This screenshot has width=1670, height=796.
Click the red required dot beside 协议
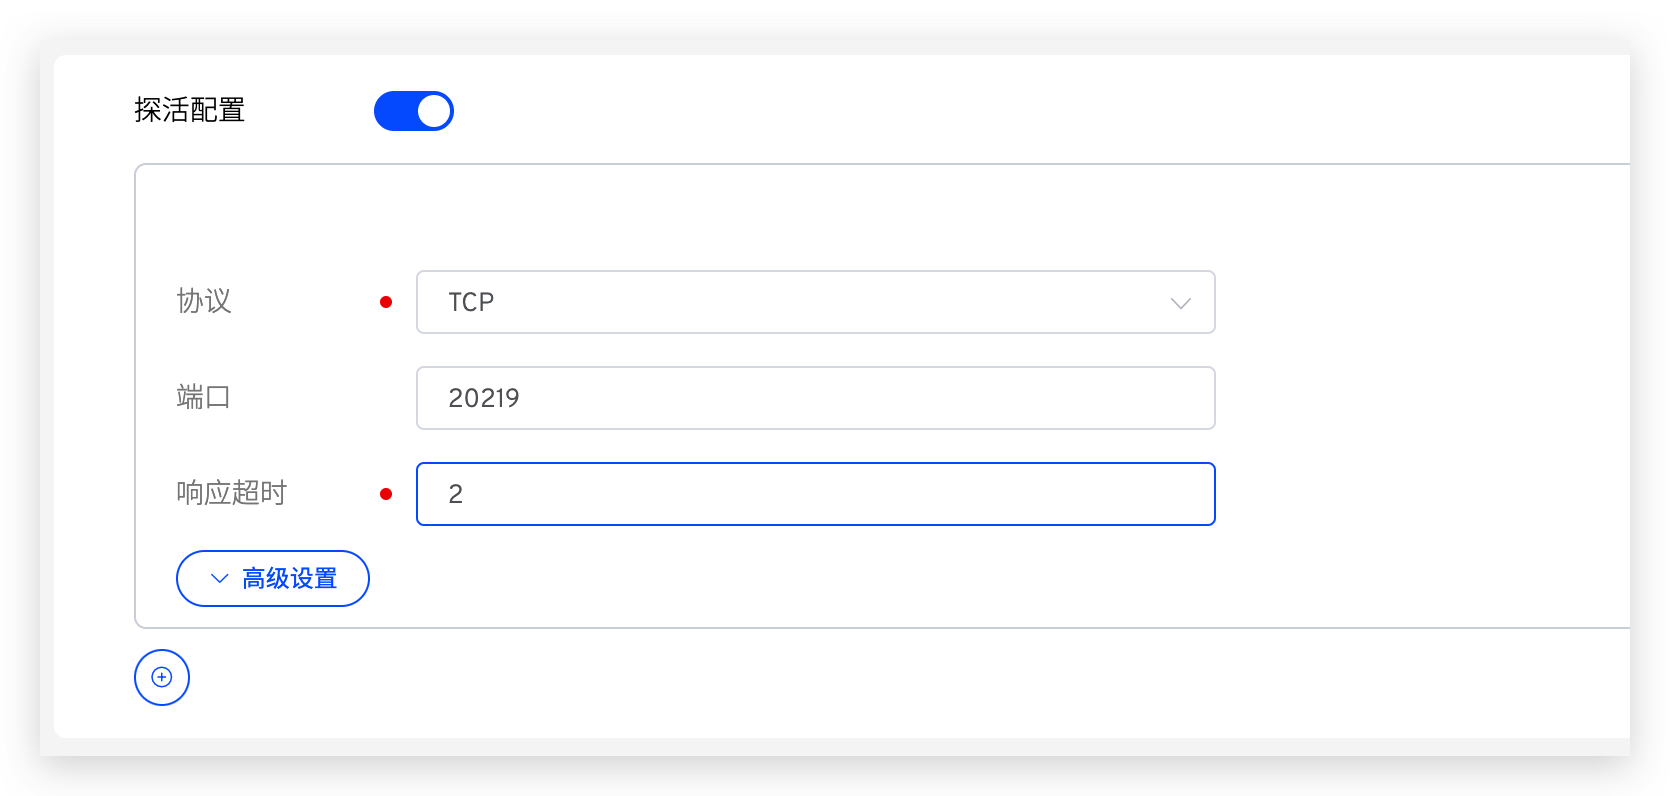pyautogui.click(x=386, y=302)
